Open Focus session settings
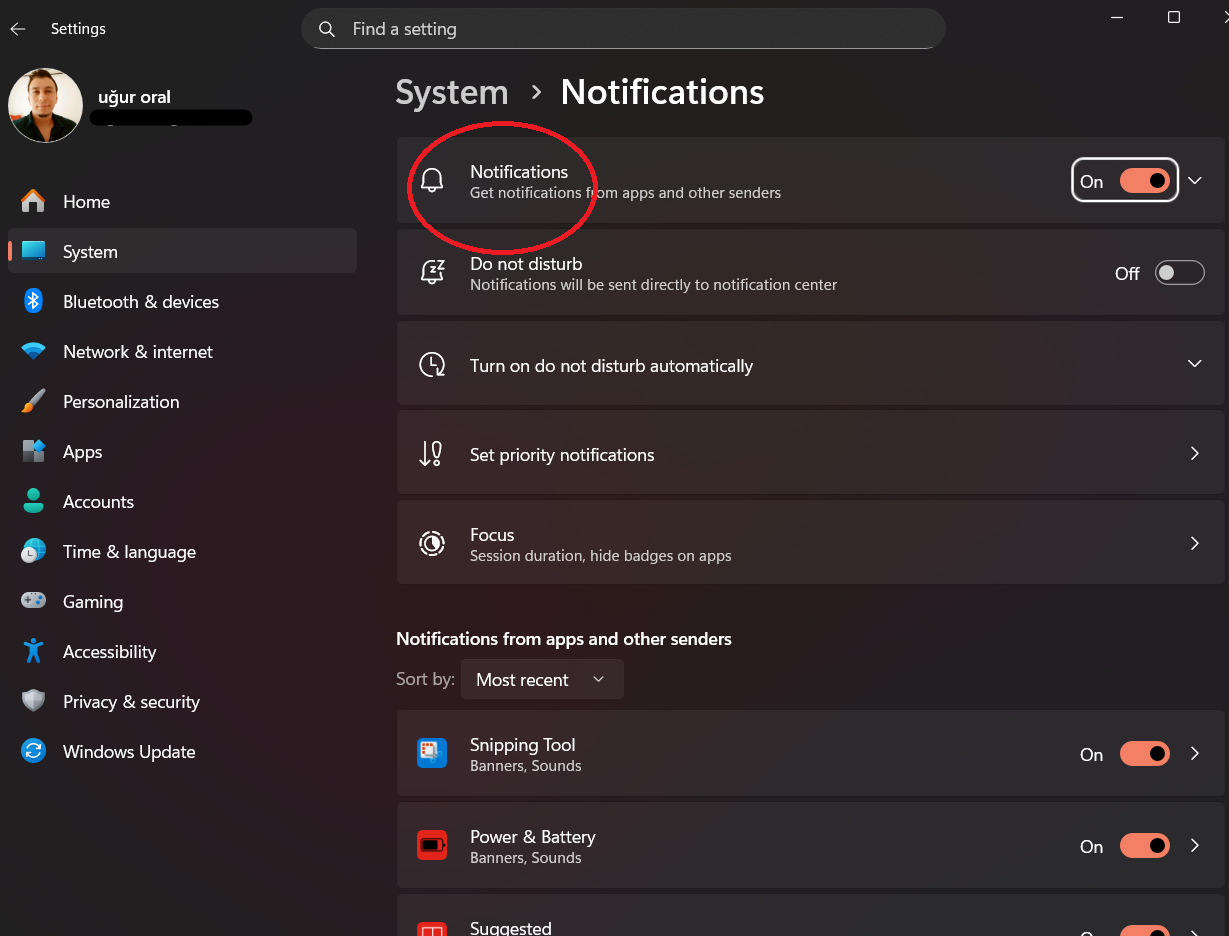 pos(810,543)
